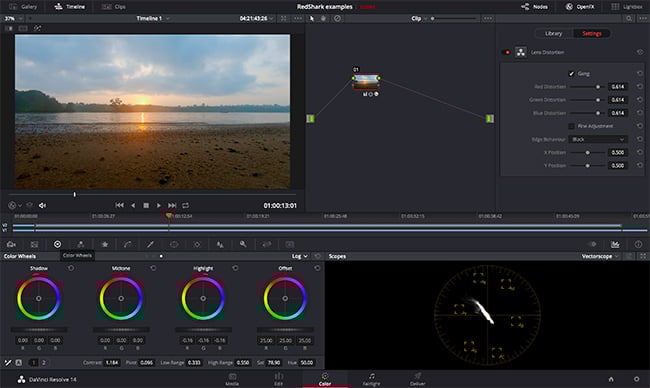Select the Color Wheels palette icon

pyautogui.click(x=58, y=245)
